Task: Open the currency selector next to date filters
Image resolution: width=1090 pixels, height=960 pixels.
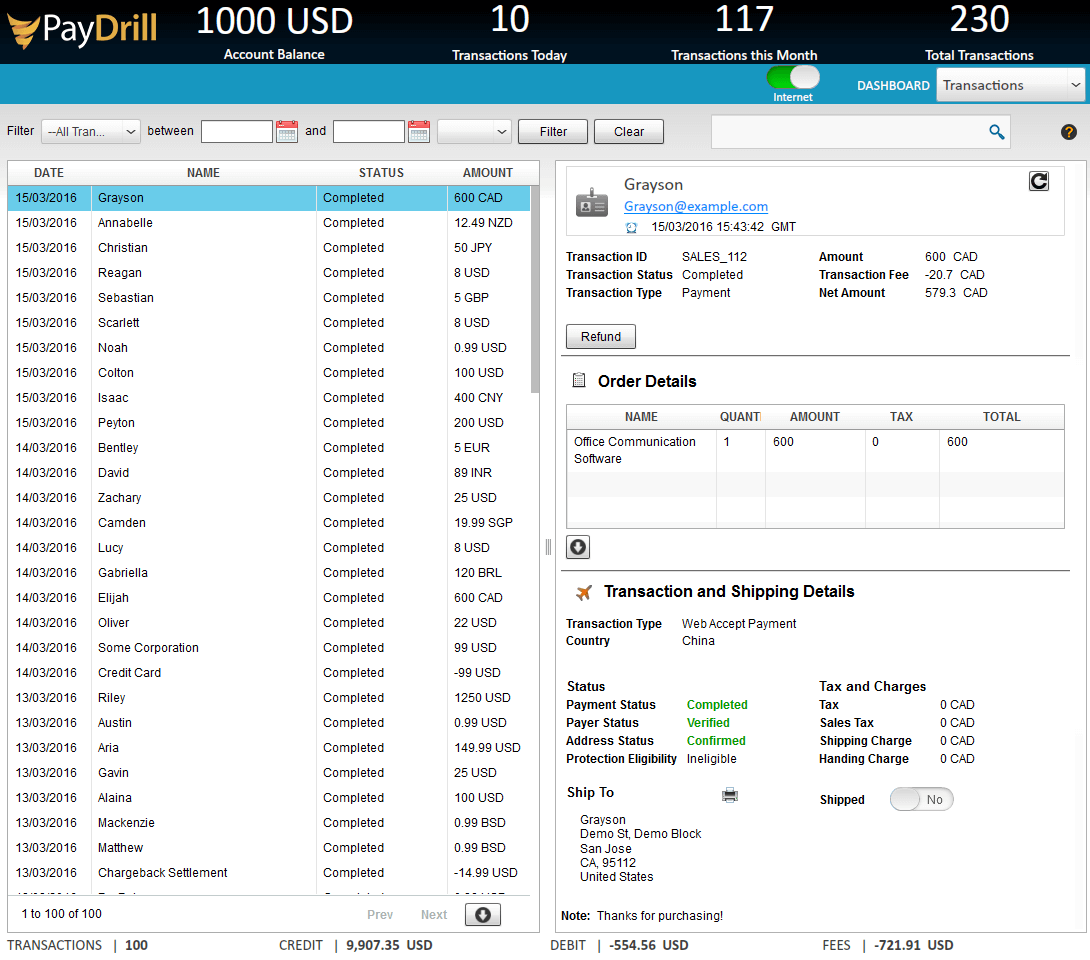Action: point(474,131)
